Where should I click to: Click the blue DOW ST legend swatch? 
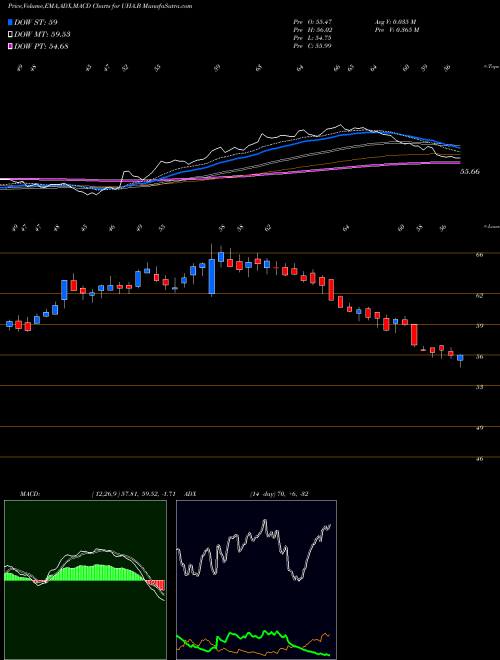[x=10, y=22]
